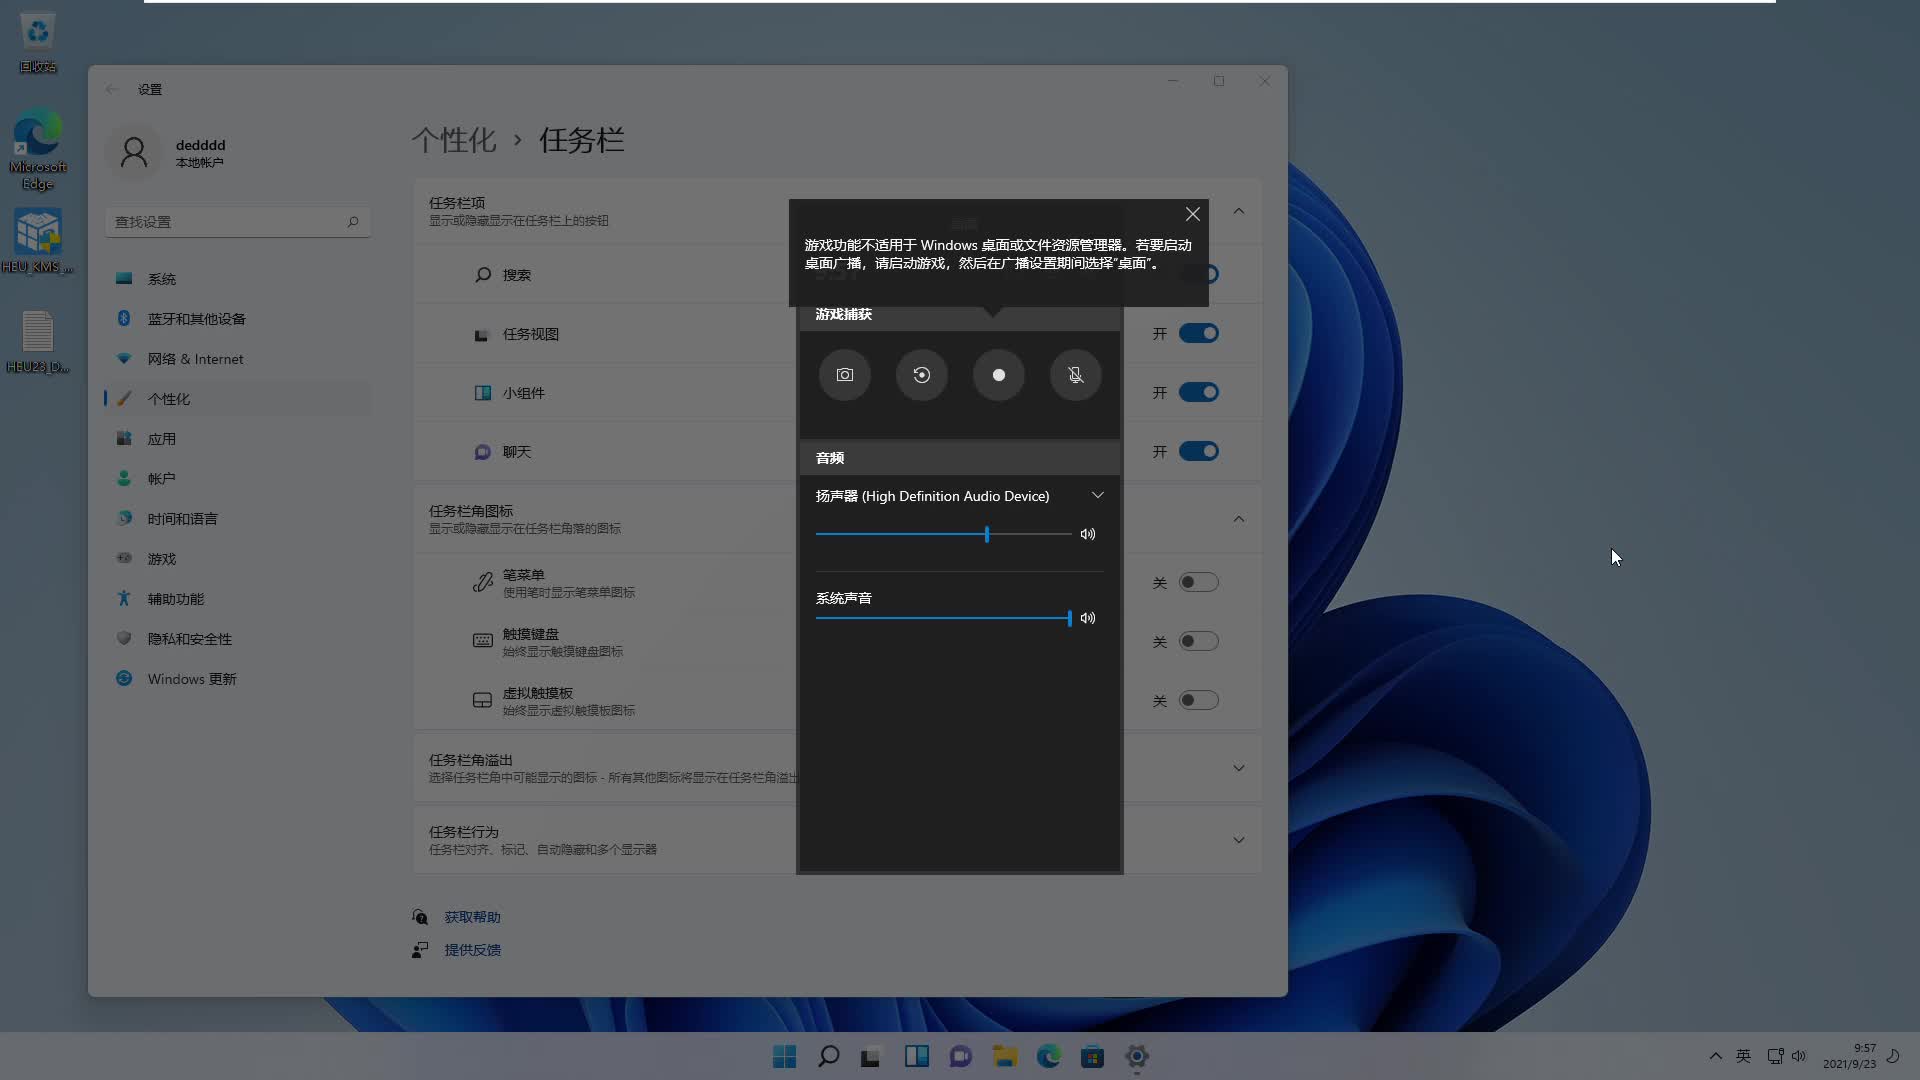
Task: Open the HEU23 document desktop file
Action: point(38,341)
